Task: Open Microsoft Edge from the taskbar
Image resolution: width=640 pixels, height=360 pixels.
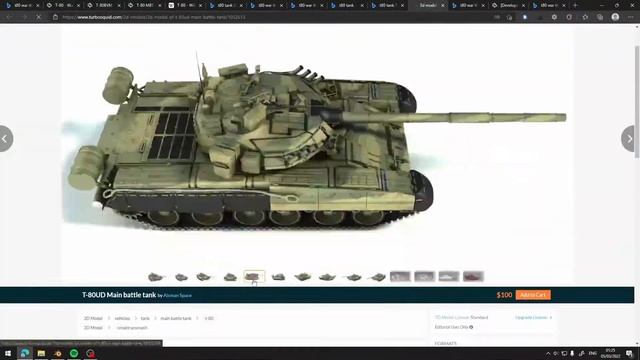Action: tap(24, 353)
